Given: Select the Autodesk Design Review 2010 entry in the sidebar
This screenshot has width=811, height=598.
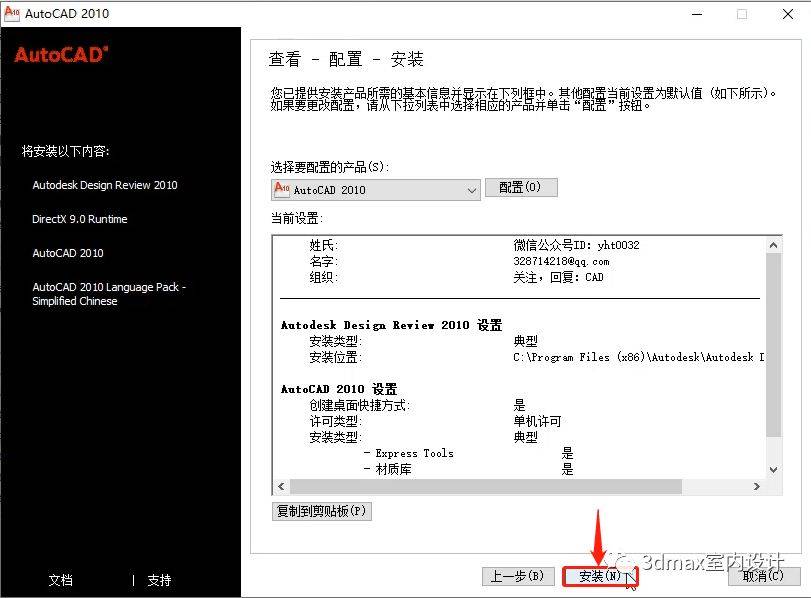Looking at the screenshot, I should point(104,185).
